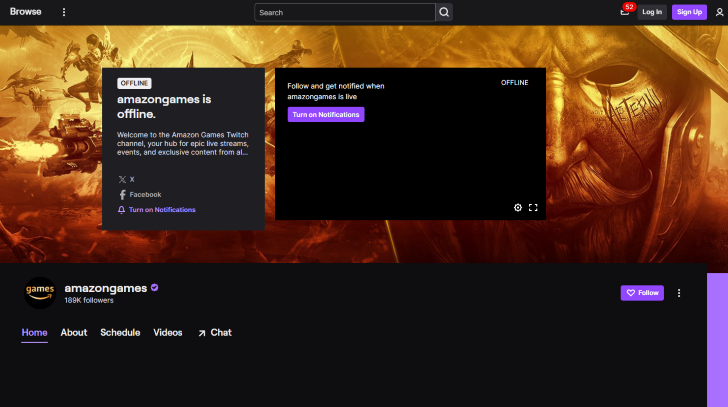Open the Chat pop-out tab
This screenshot has width=728, height=407.
pos(214,333)
